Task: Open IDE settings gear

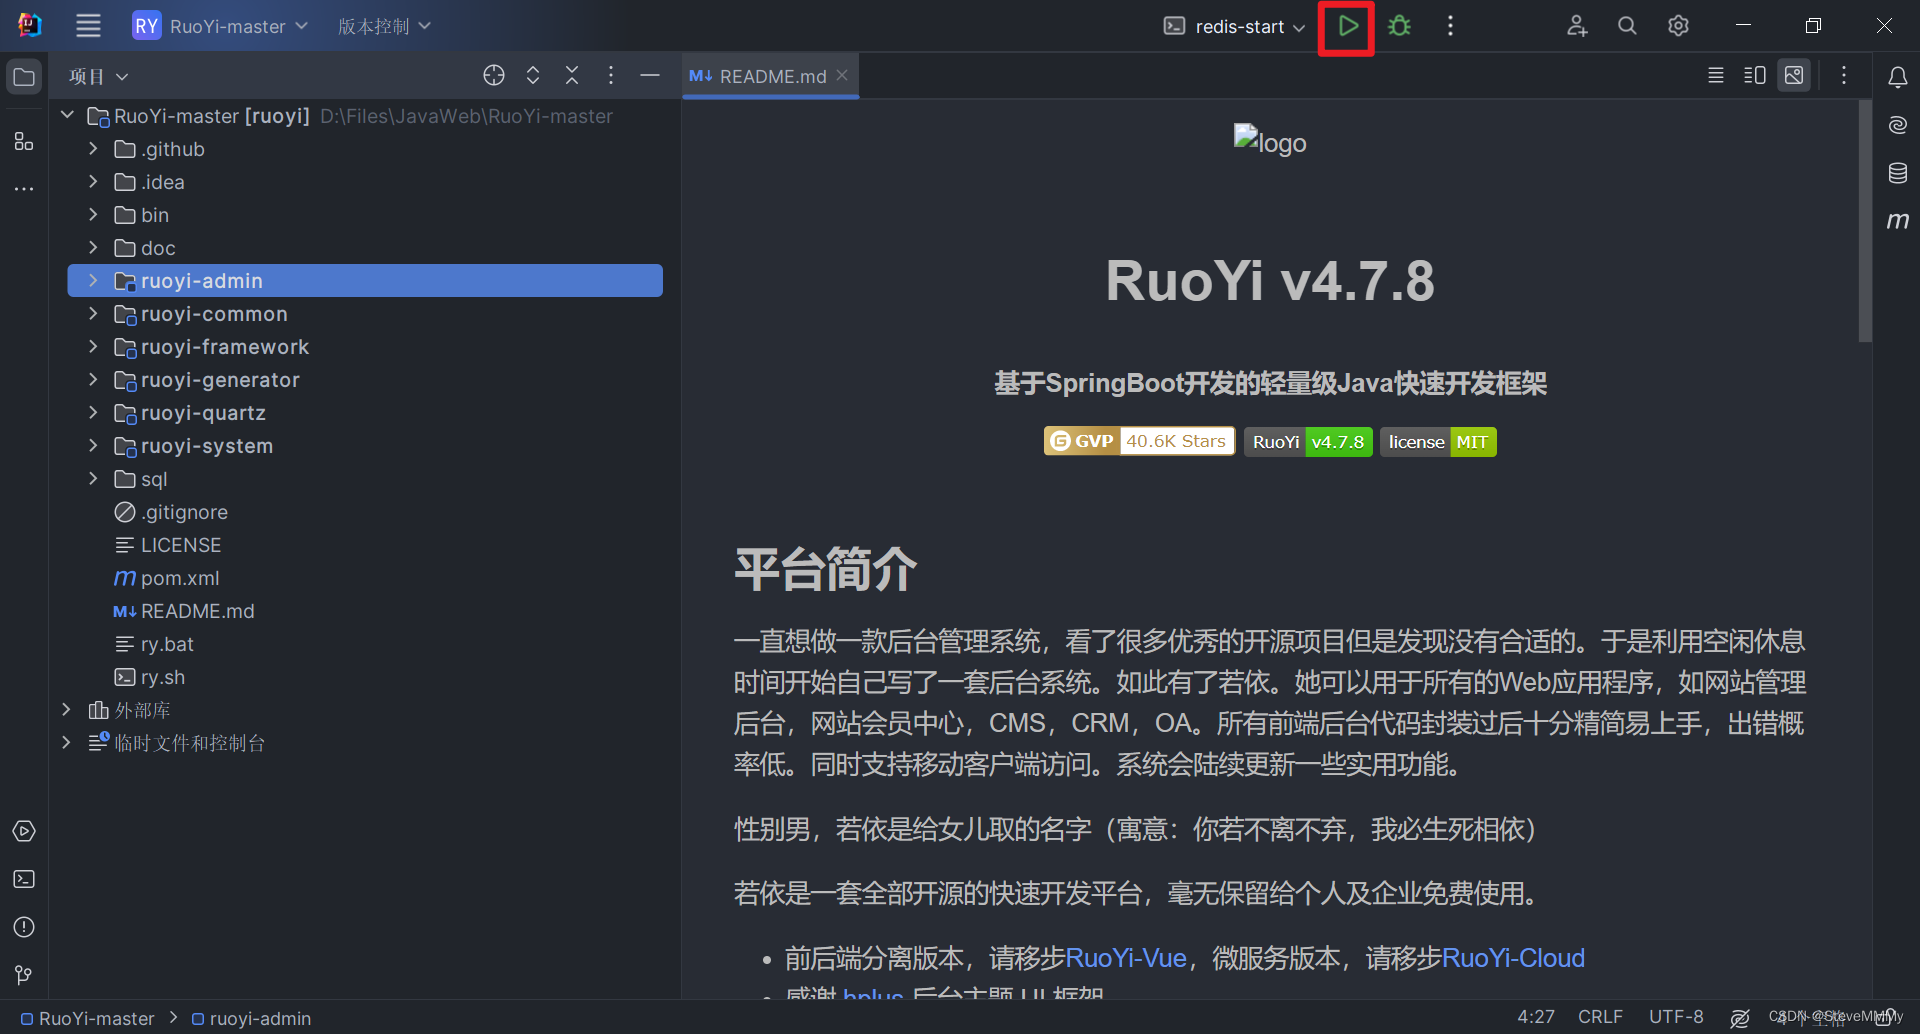Action: point(1678,26)
